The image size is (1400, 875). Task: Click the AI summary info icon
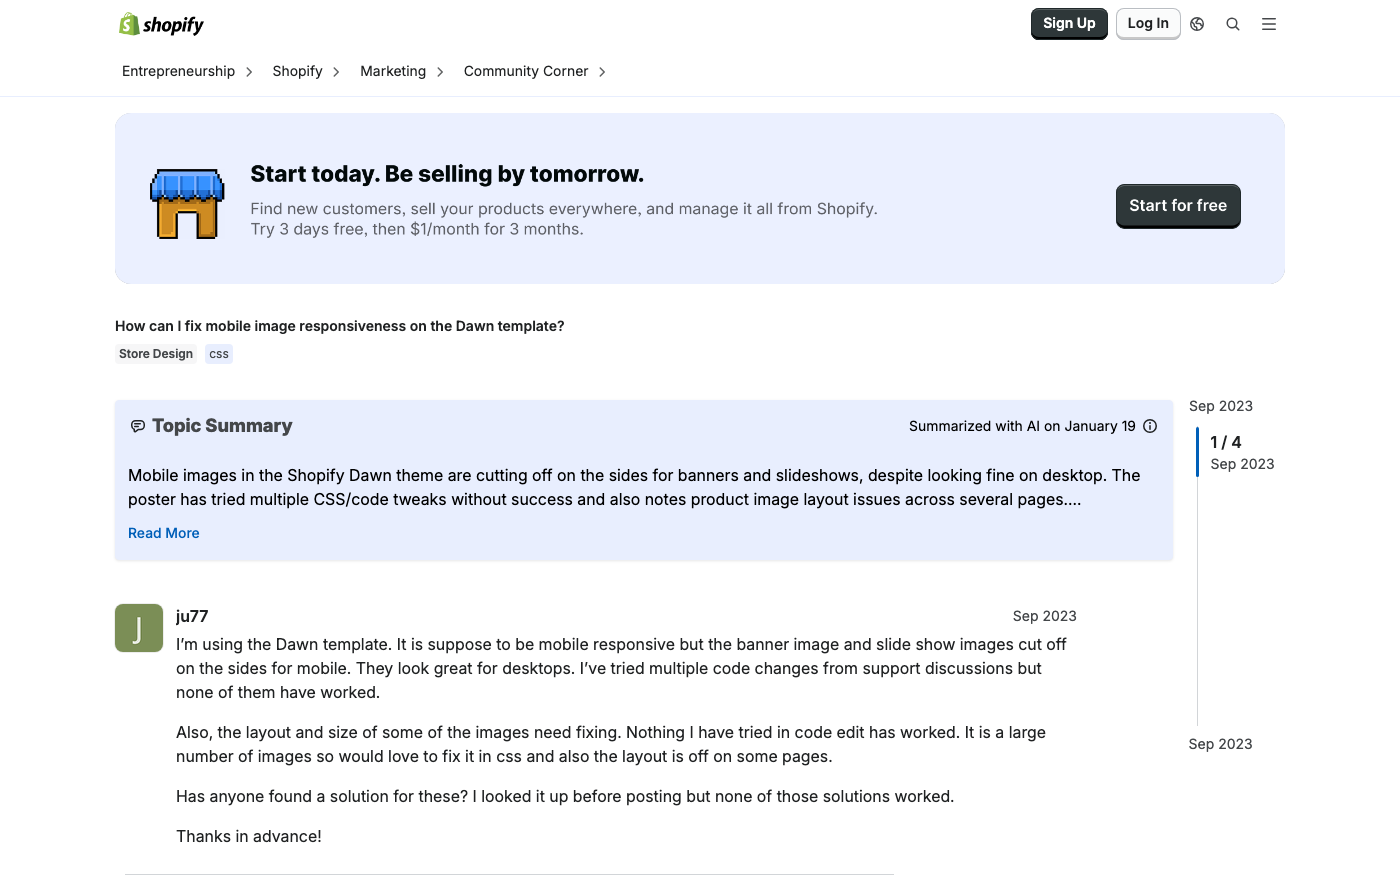tap(1150, 426)
